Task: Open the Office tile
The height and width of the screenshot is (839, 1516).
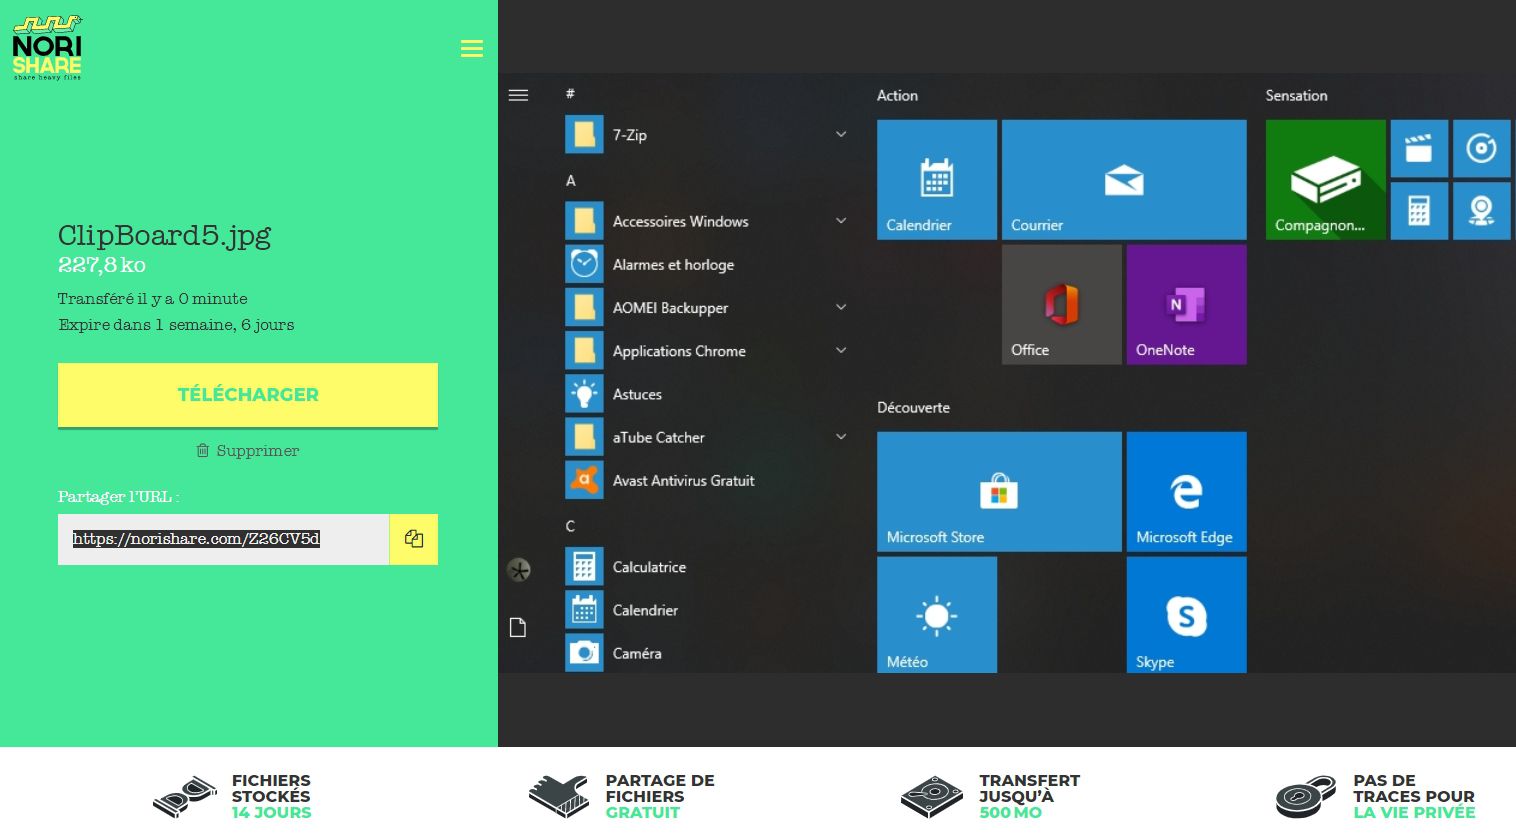Action: [x=1062, y=305]
